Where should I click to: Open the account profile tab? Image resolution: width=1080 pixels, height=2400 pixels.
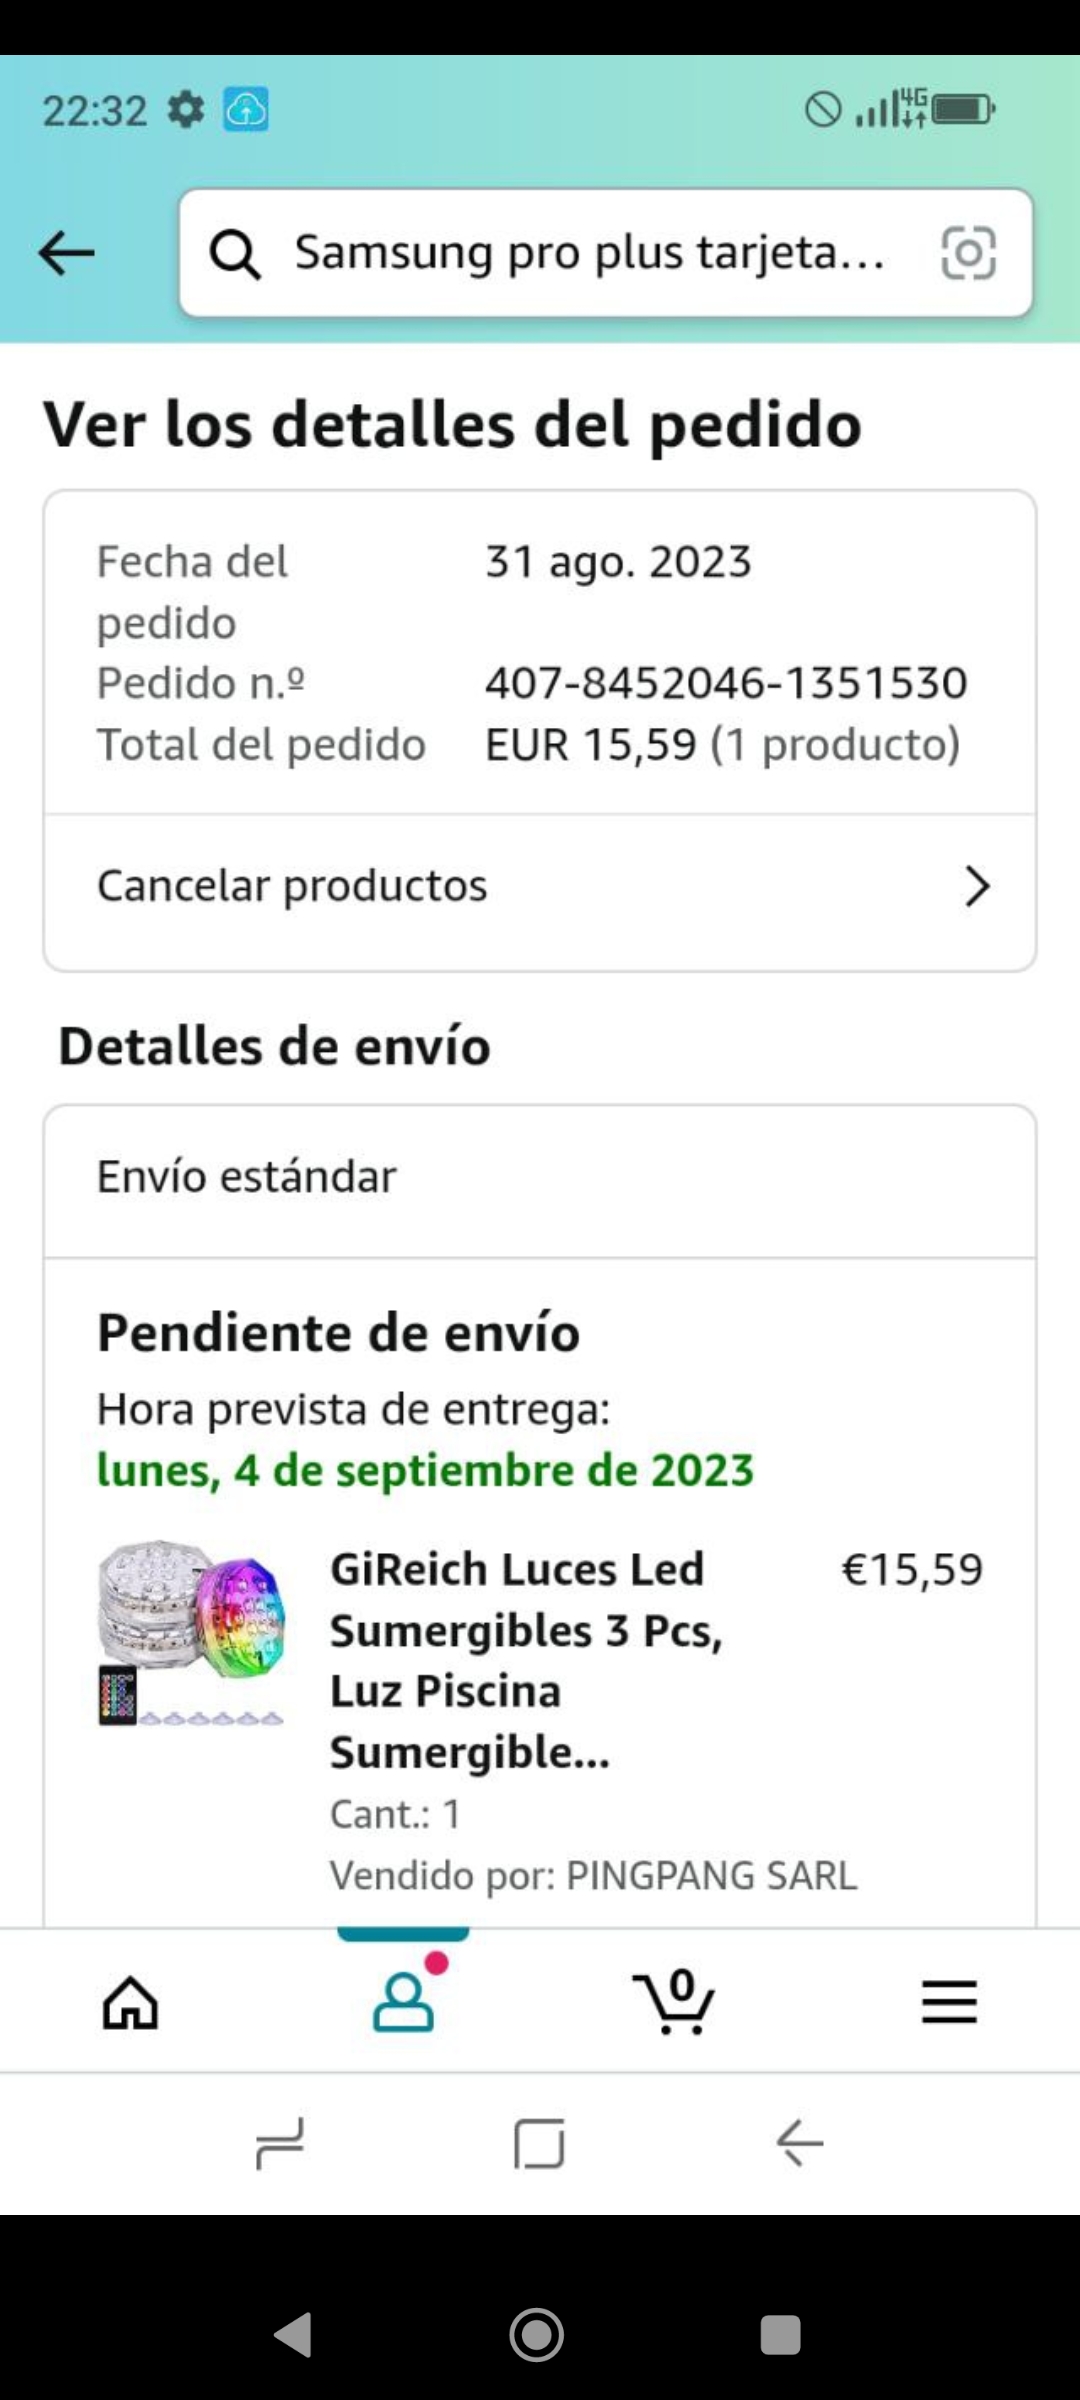(403, 2002)
